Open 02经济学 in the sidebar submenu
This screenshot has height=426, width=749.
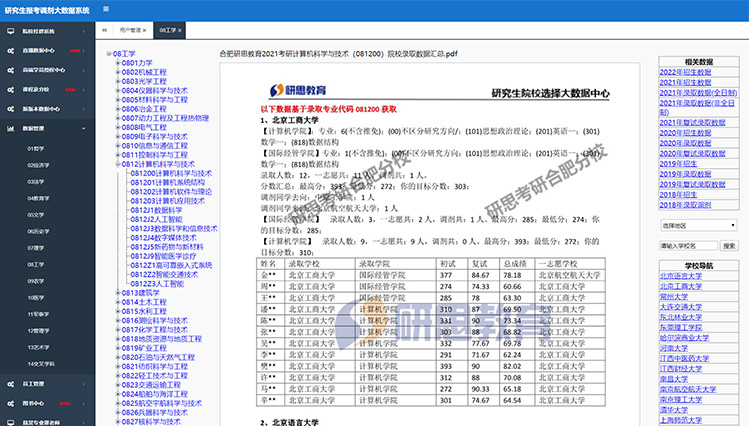(x=38, y=165)
